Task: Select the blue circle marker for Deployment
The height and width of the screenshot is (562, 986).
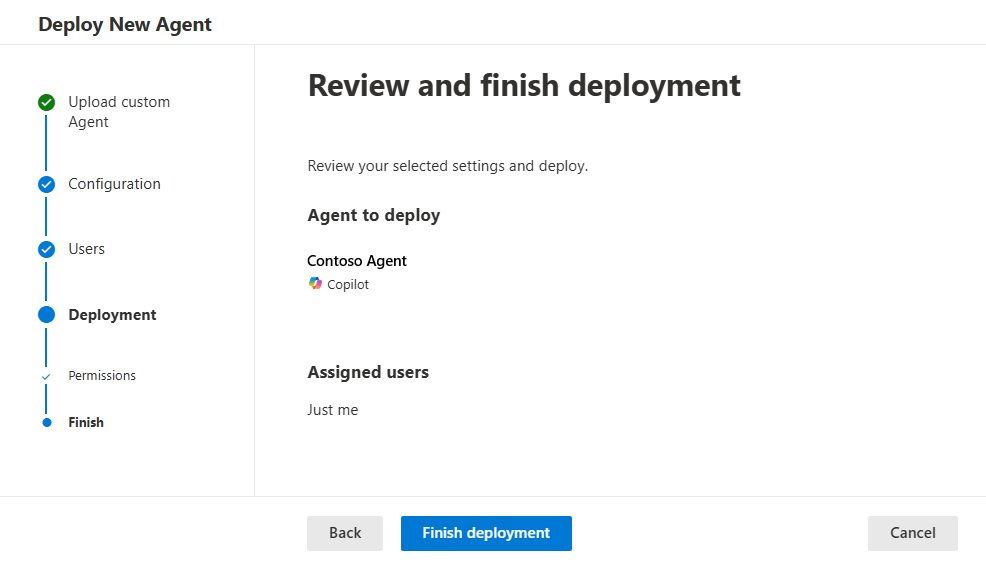Action: pos(46,315)
